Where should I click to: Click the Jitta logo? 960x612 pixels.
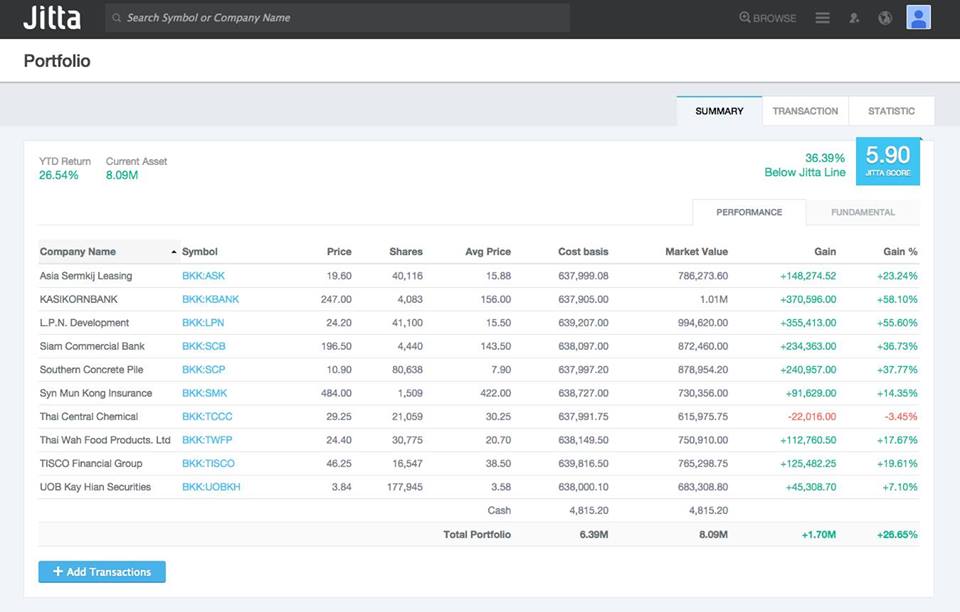51,18
